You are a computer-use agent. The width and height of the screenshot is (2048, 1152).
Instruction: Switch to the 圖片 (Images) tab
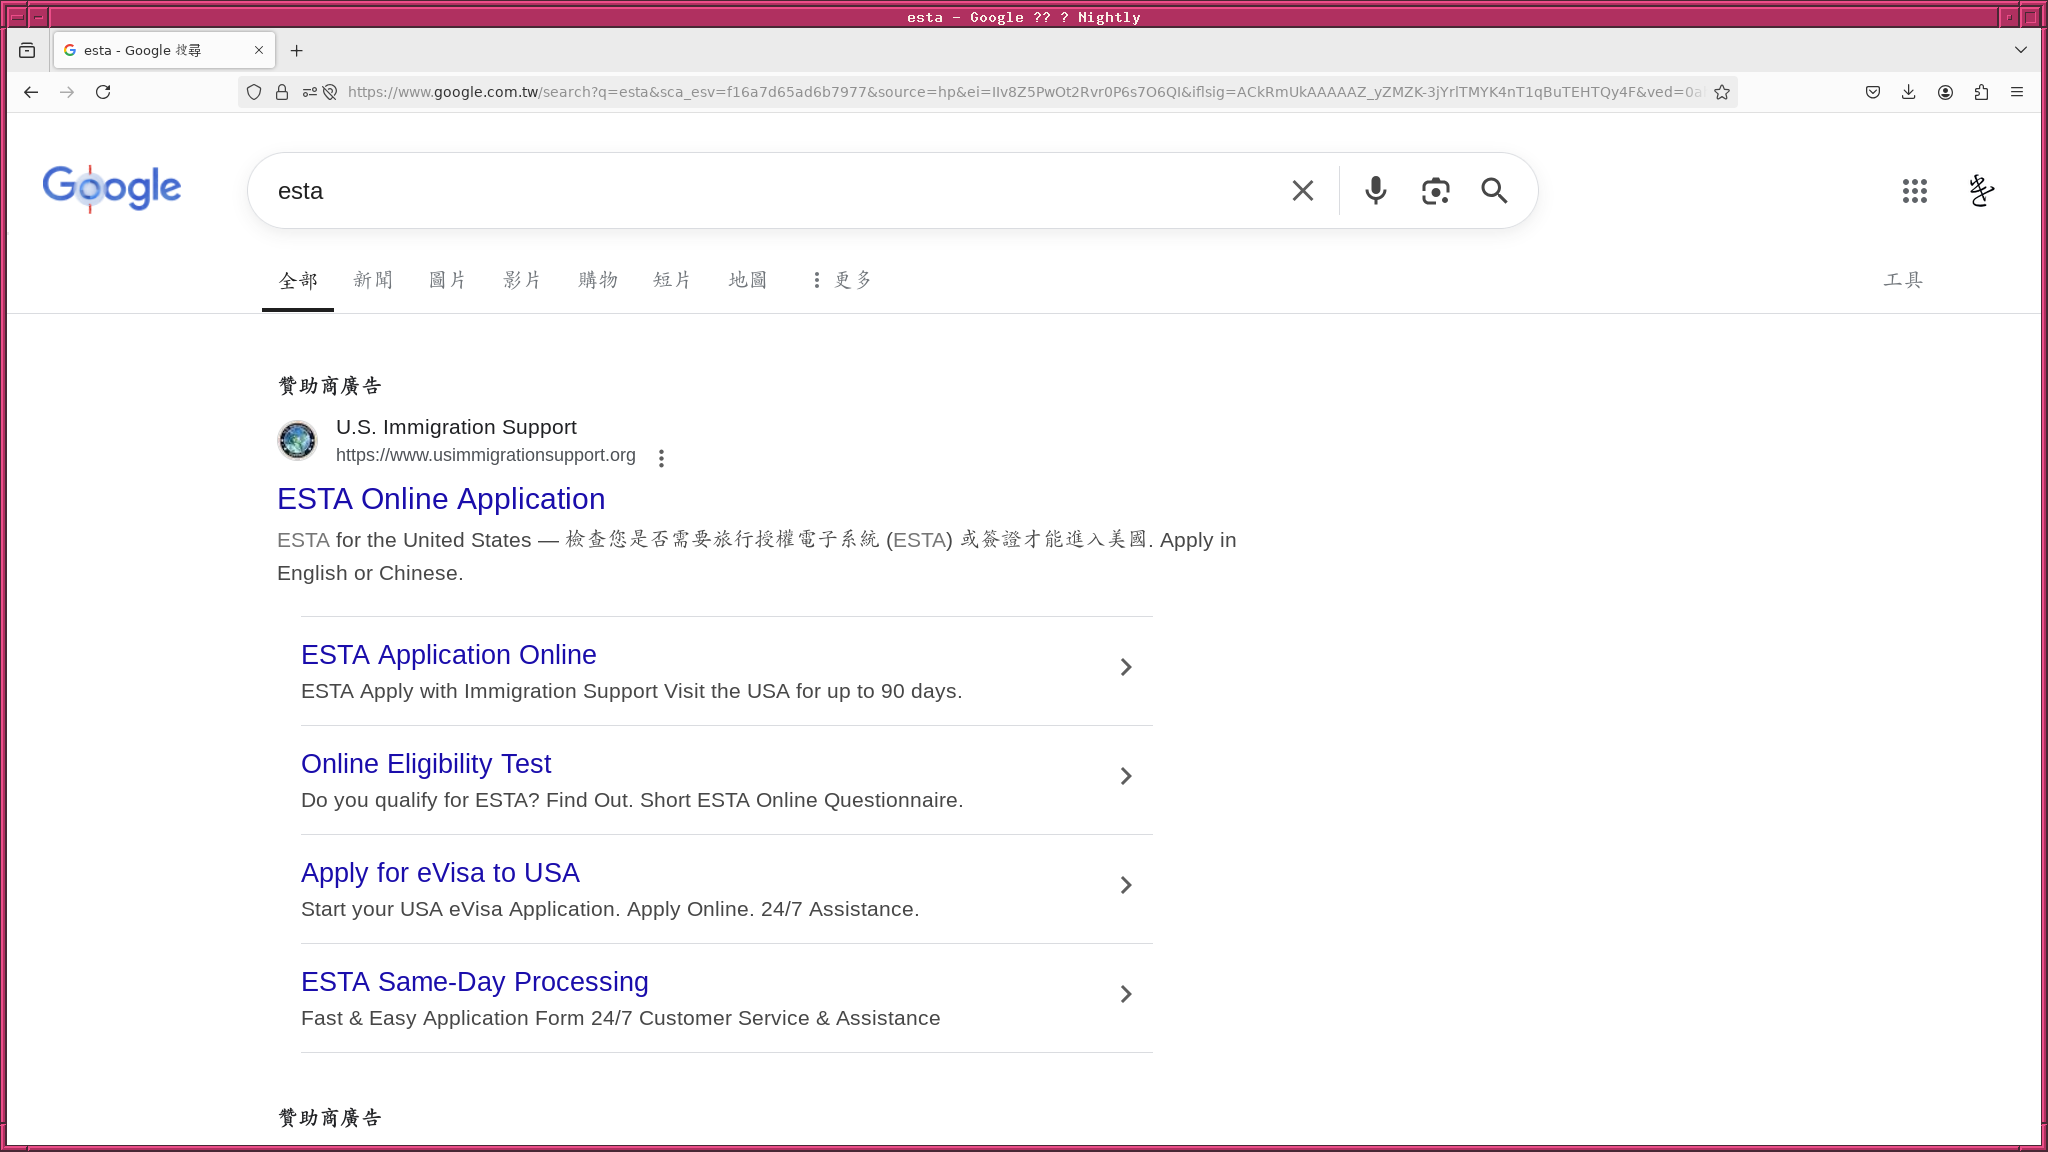[x=447, y=280]
